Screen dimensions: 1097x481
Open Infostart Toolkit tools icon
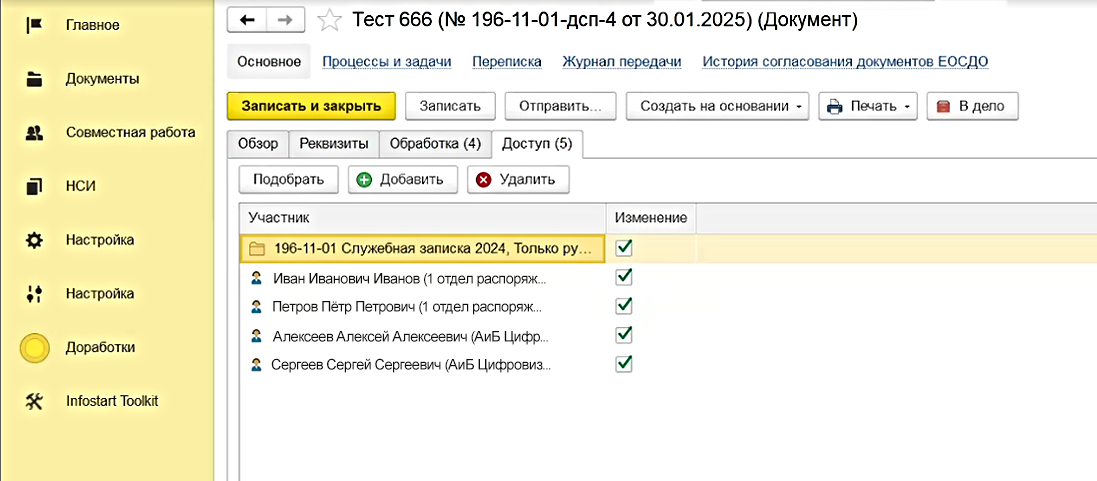35,401
